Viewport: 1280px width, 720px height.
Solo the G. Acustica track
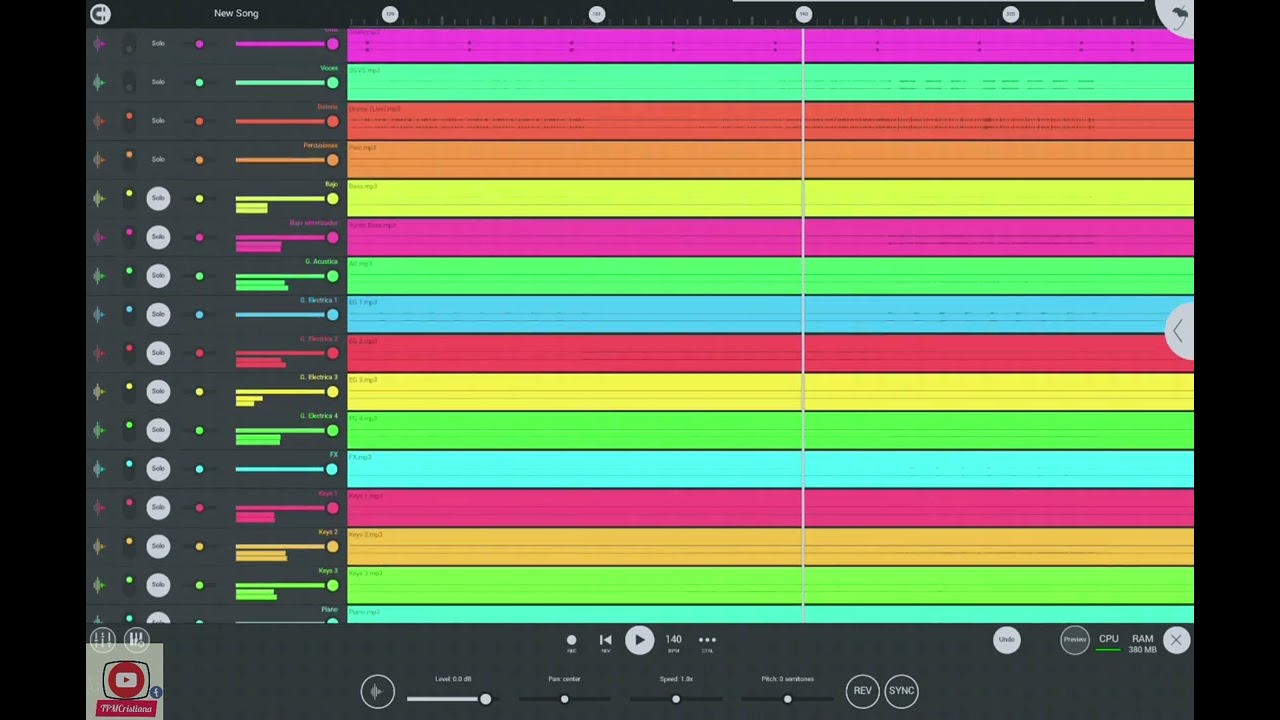[158, 275]
